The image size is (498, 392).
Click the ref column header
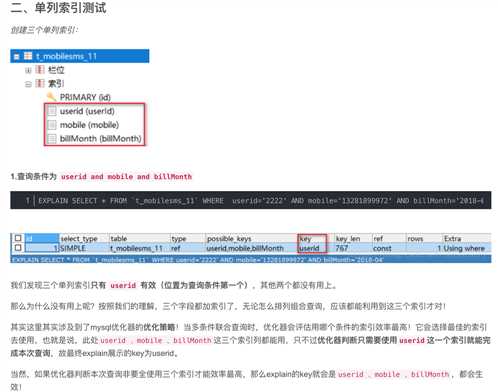click(x=389, y=238)
